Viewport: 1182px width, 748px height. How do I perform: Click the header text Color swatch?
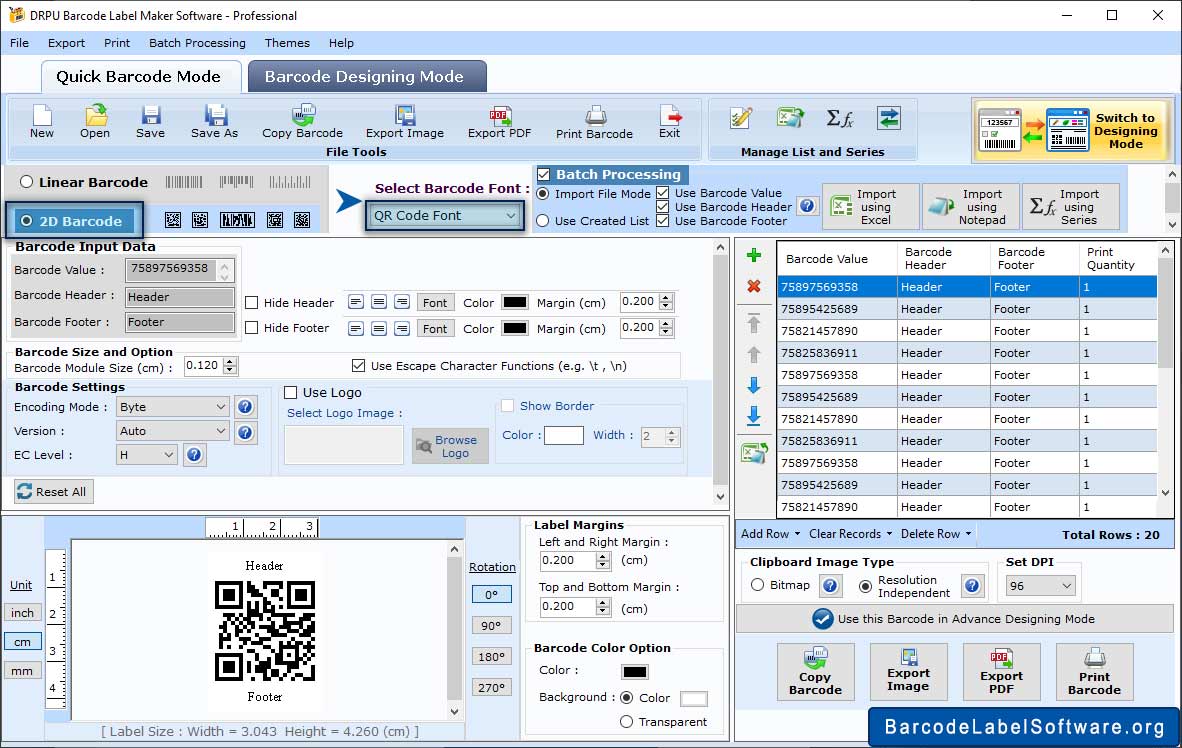(x=515, y=302)
